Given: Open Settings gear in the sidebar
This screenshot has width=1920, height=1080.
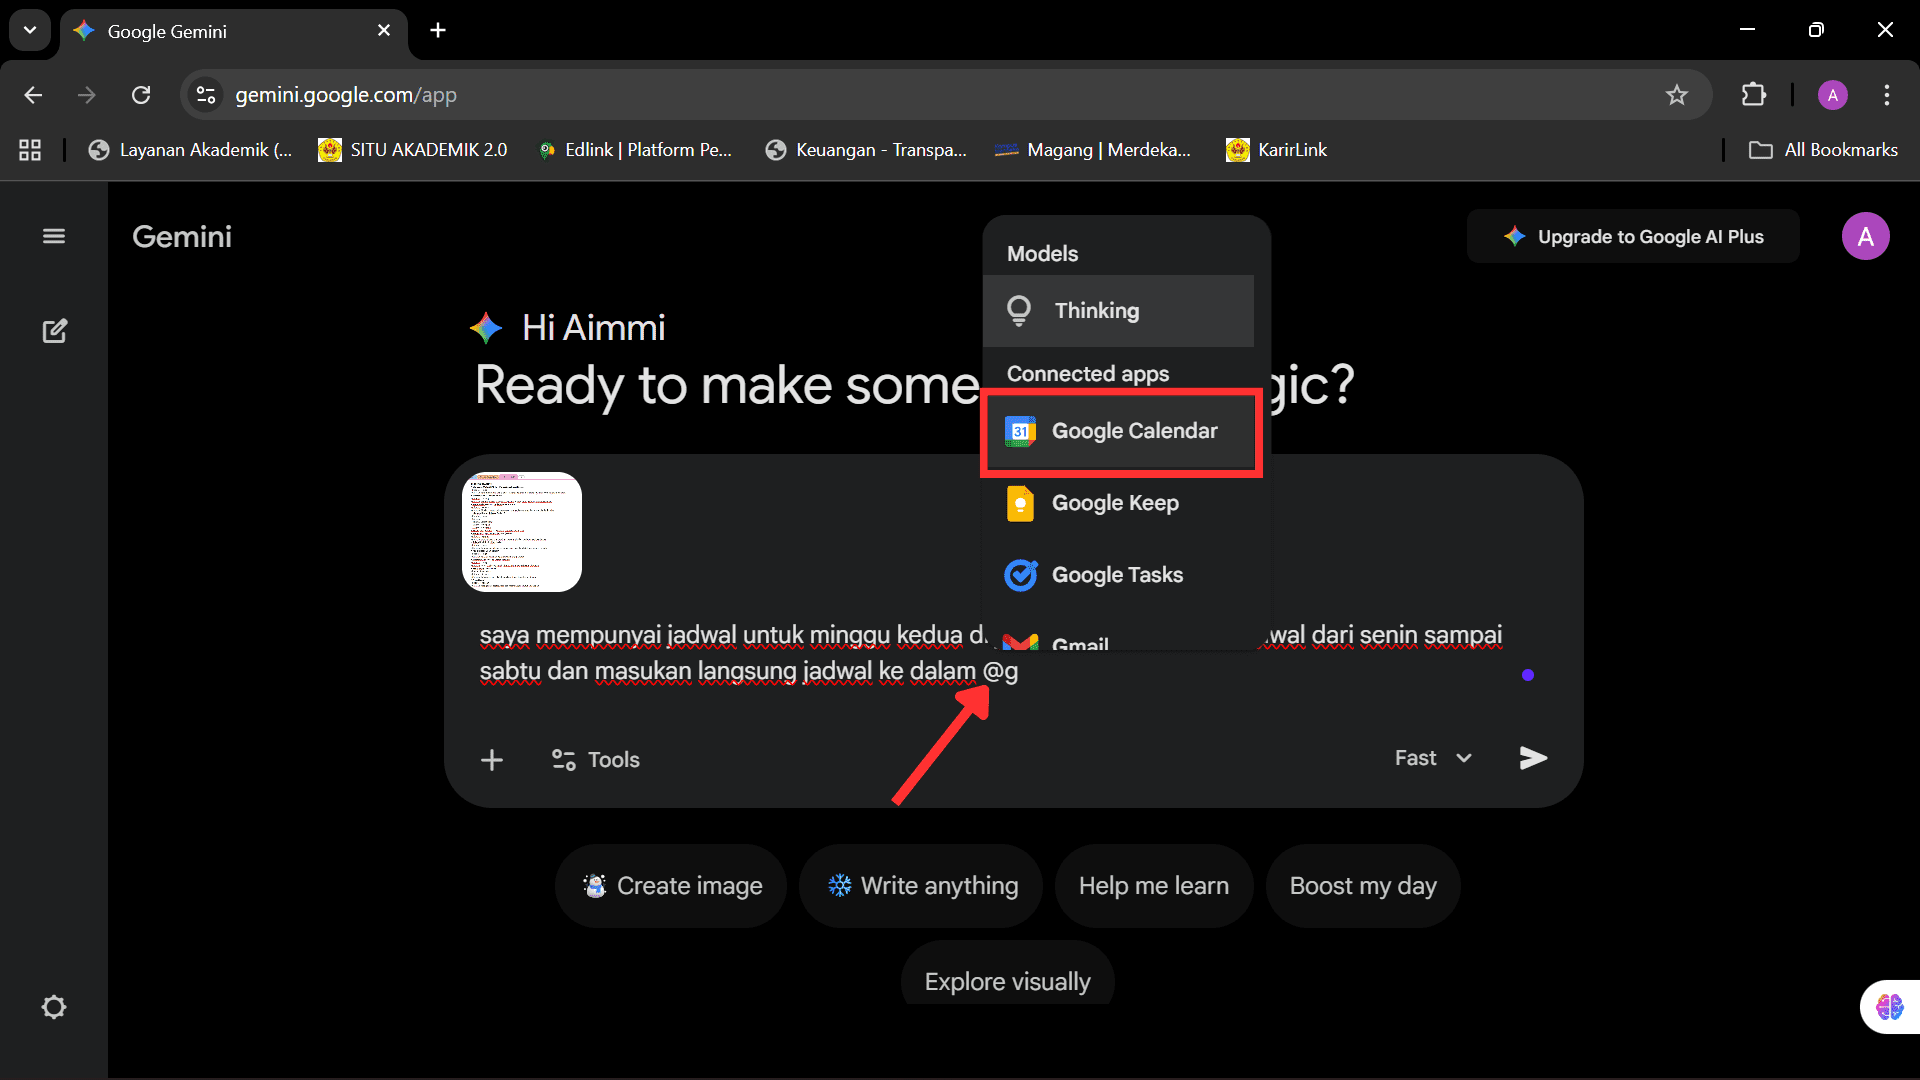Looking at the screenshot, I should (x=54, y=1007).
